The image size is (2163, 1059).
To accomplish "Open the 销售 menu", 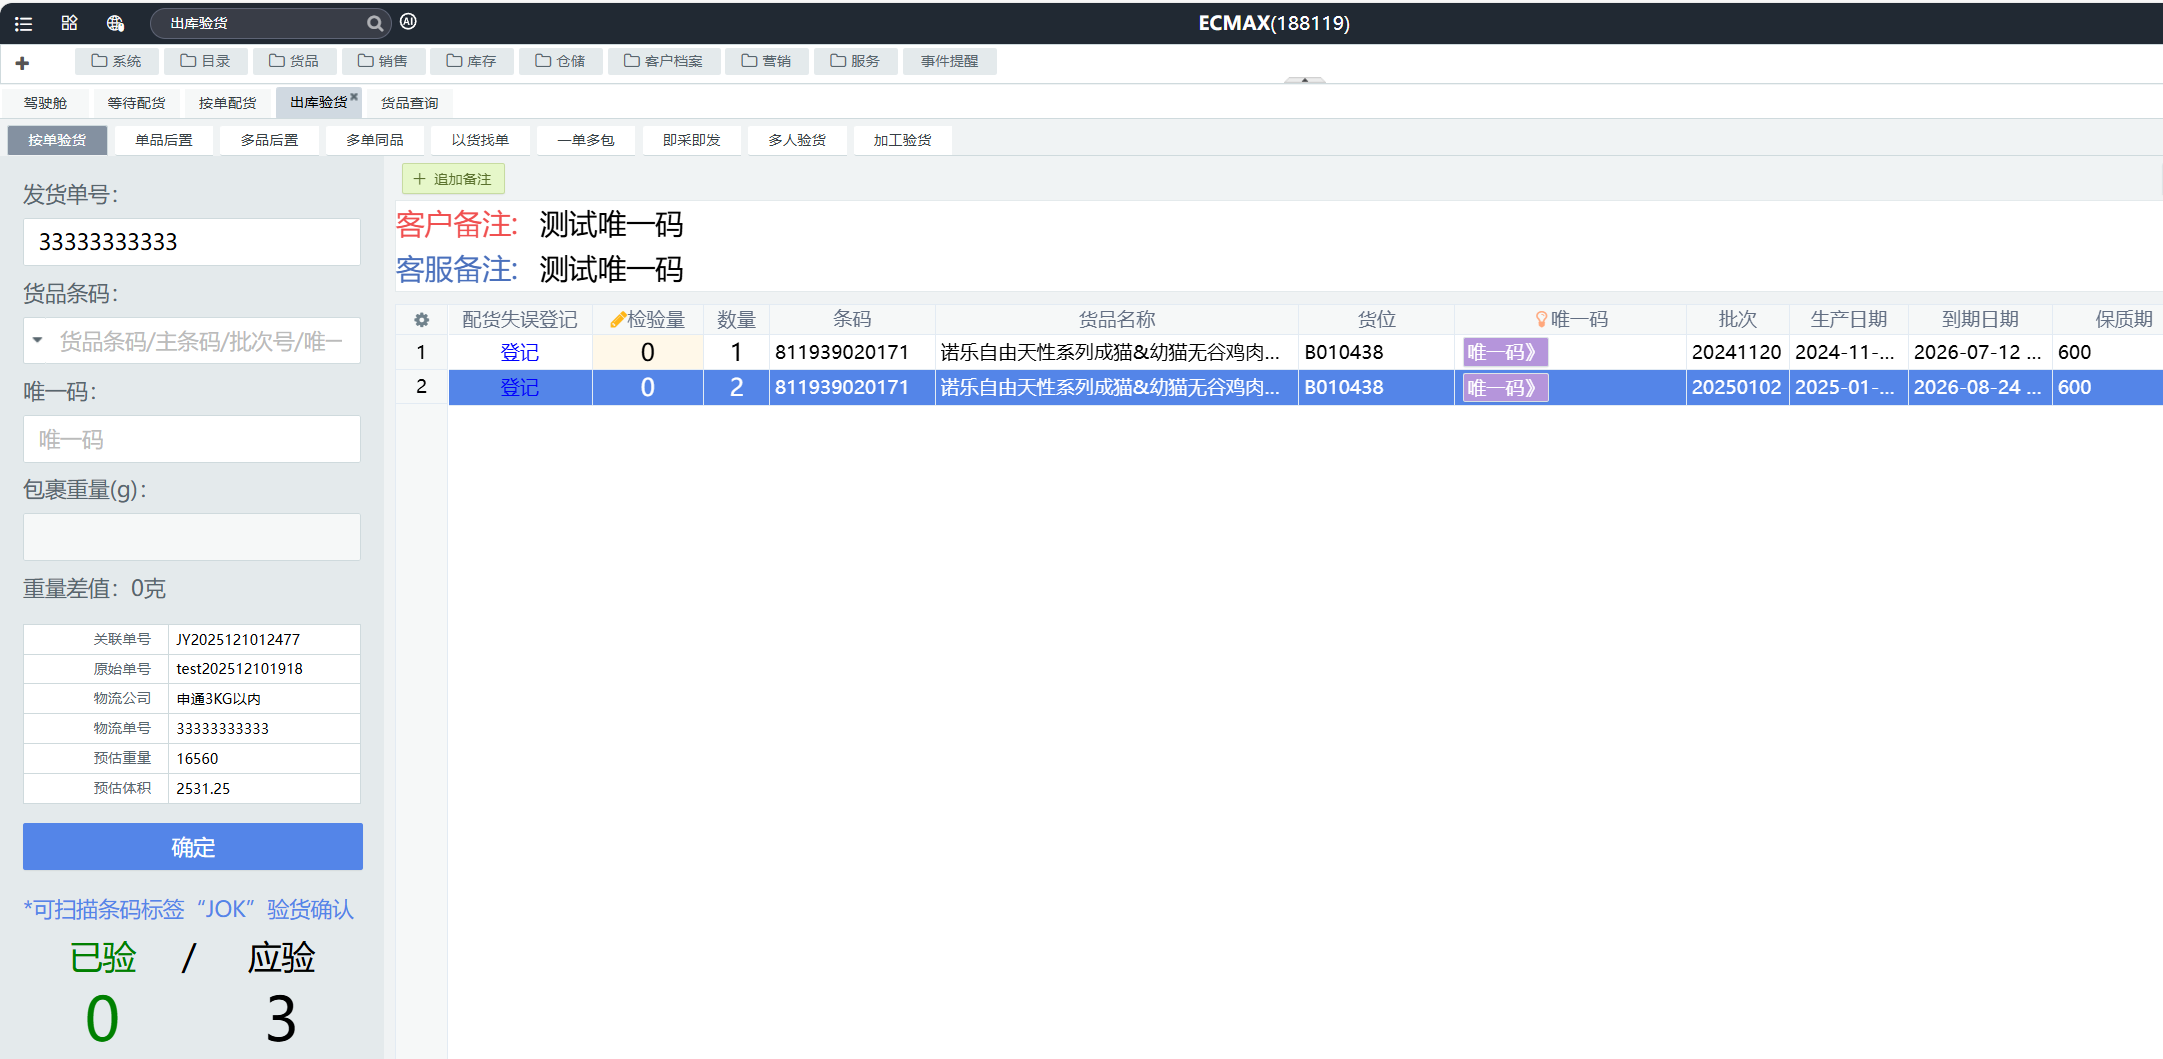I will tap(383, 62).
